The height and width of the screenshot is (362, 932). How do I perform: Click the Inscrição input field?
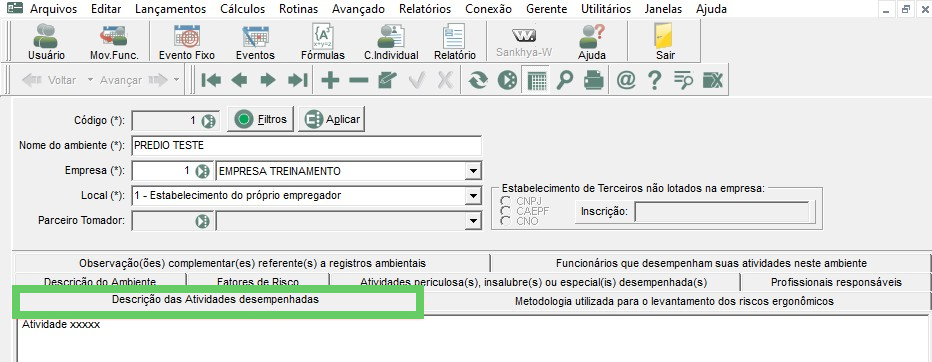[x=722, y=212]
